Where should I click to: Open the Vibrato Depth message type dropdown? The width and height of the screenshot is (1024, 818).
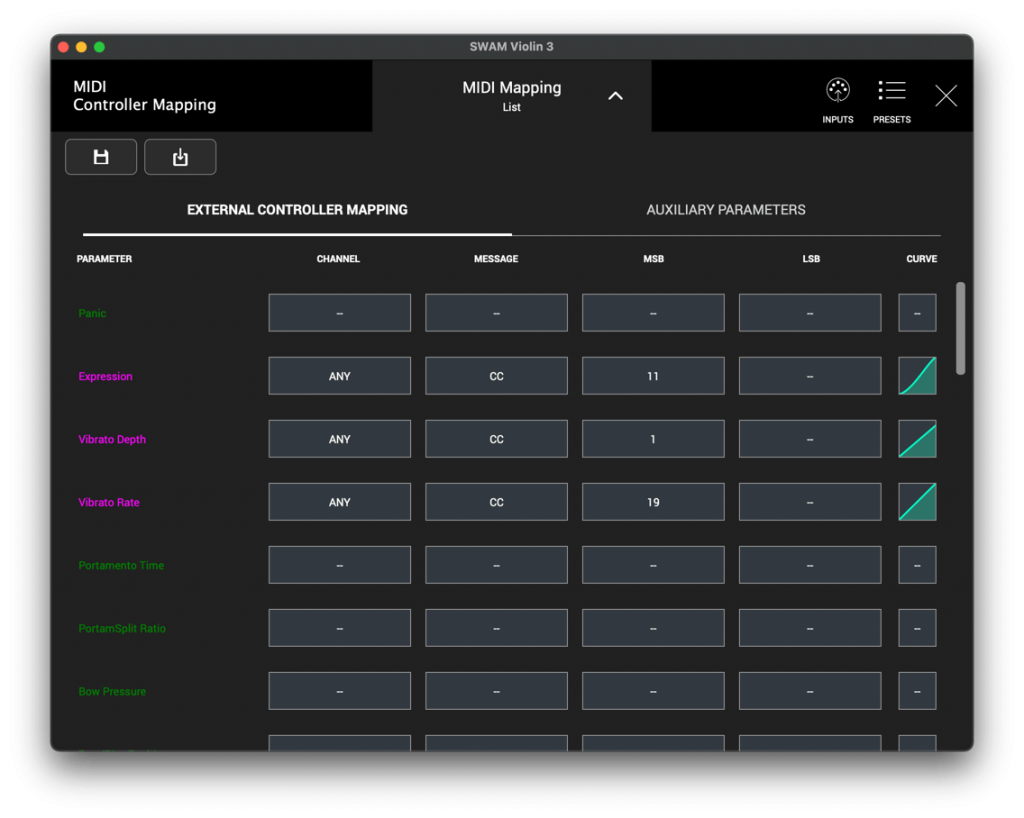pos(496,439)
